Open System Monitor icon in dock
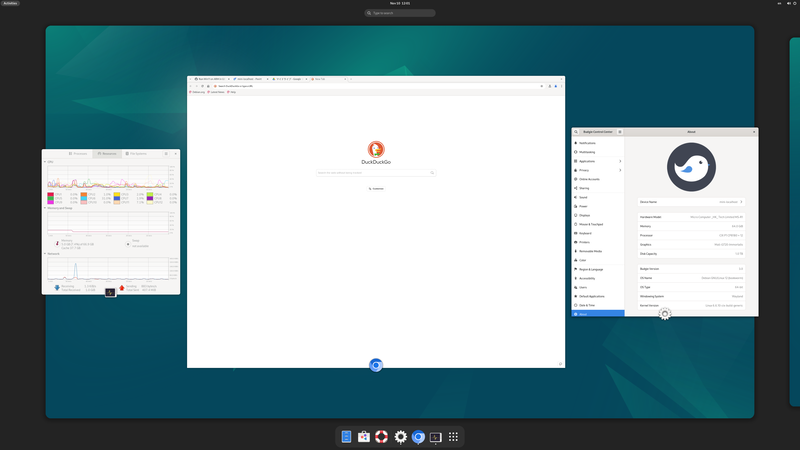The image size is (800, 450). (x=436, y=437)
